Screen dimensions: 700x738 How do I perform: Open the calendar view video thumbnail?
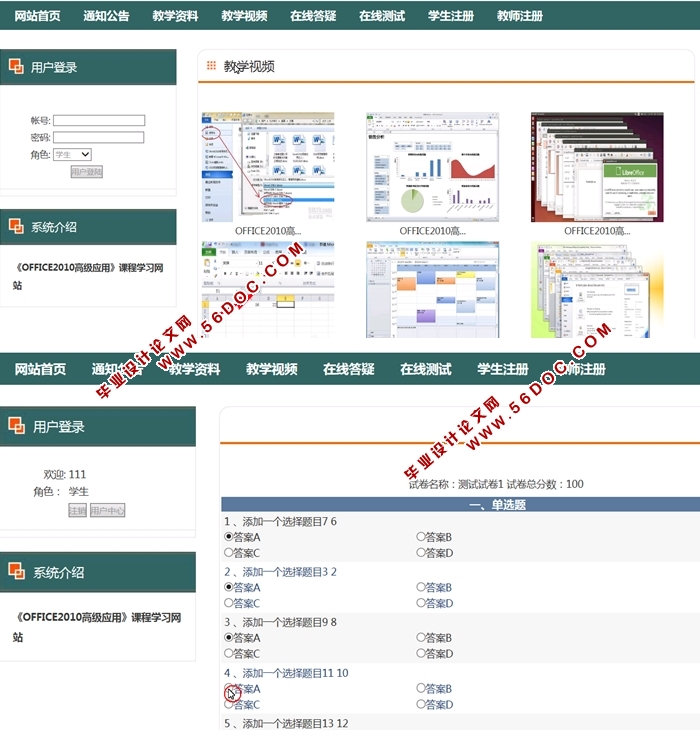pyautogui.click(x=432, y=290)
